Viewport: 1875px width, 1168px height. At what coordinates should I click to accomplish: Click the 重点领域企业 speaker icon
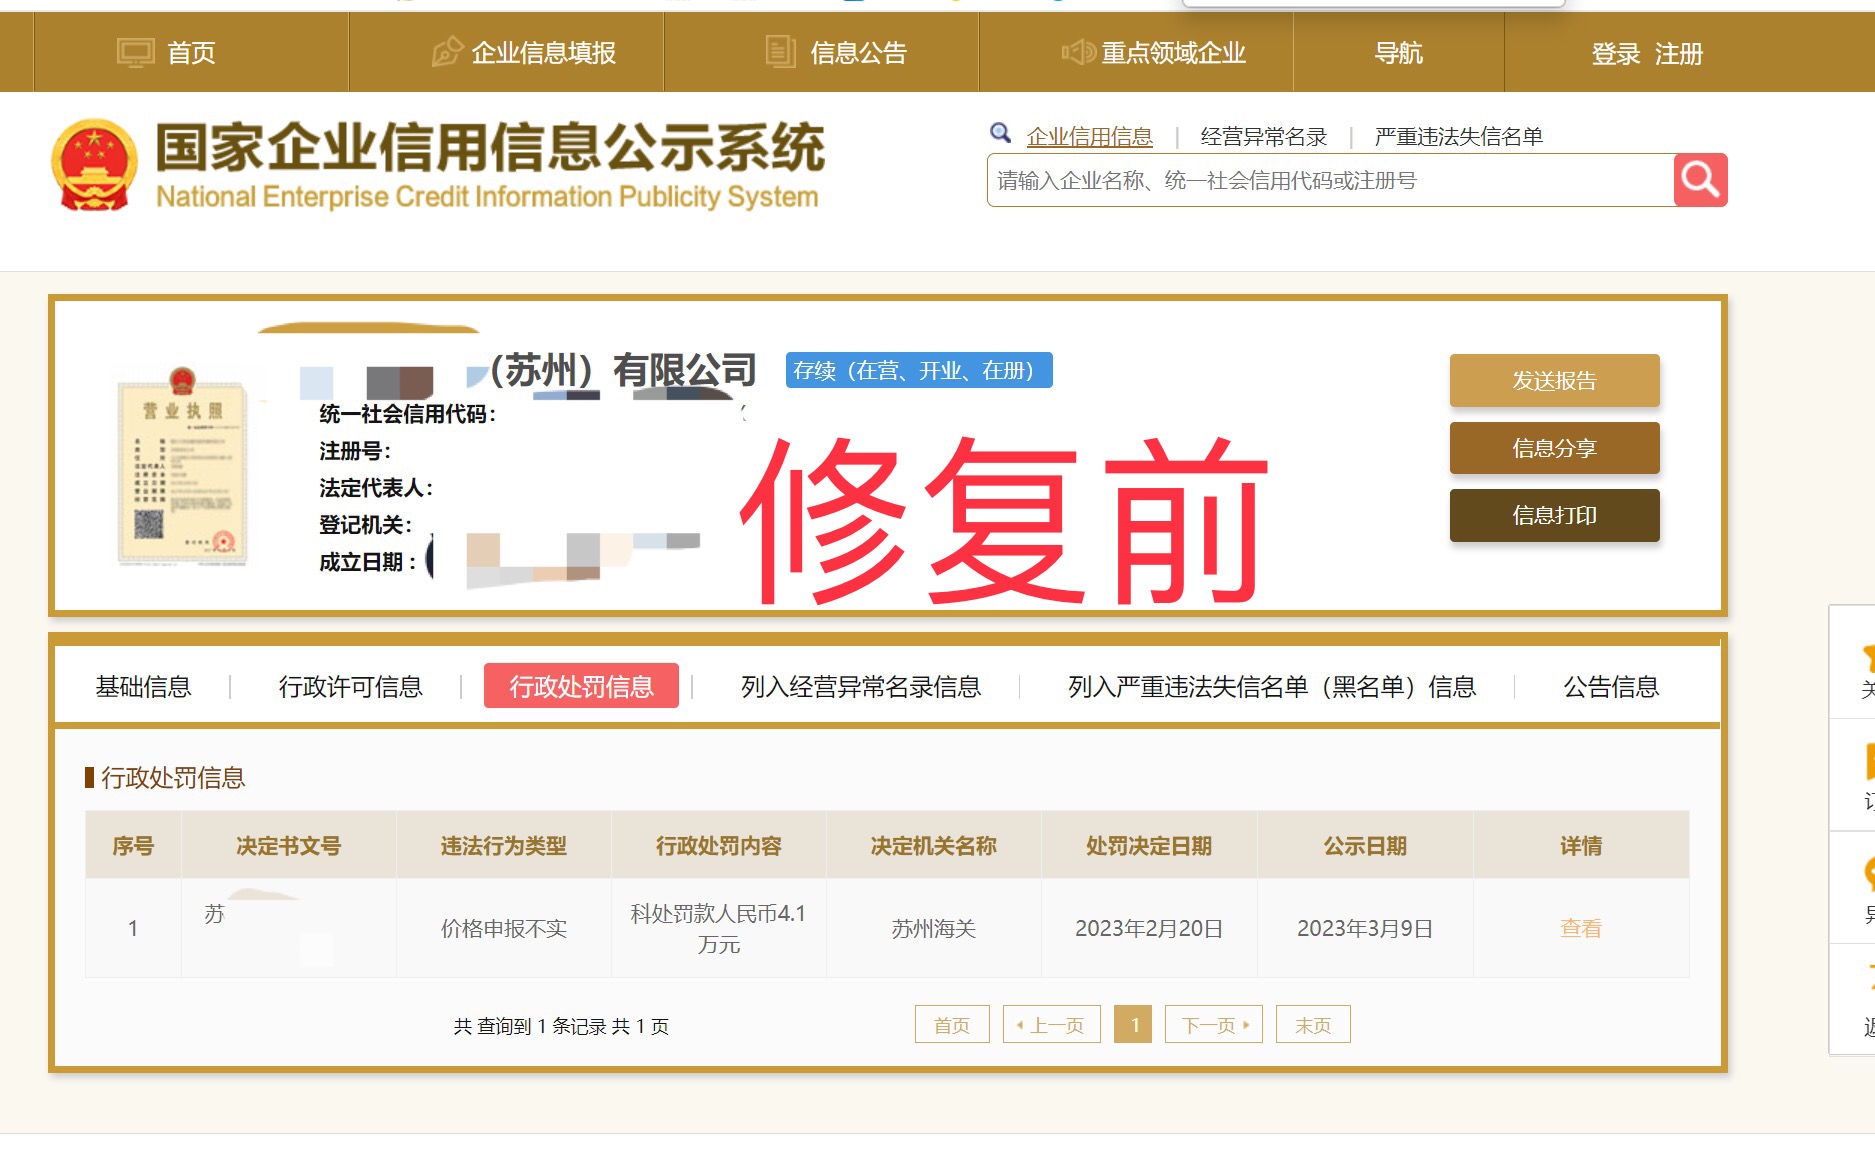[1077, 52]
